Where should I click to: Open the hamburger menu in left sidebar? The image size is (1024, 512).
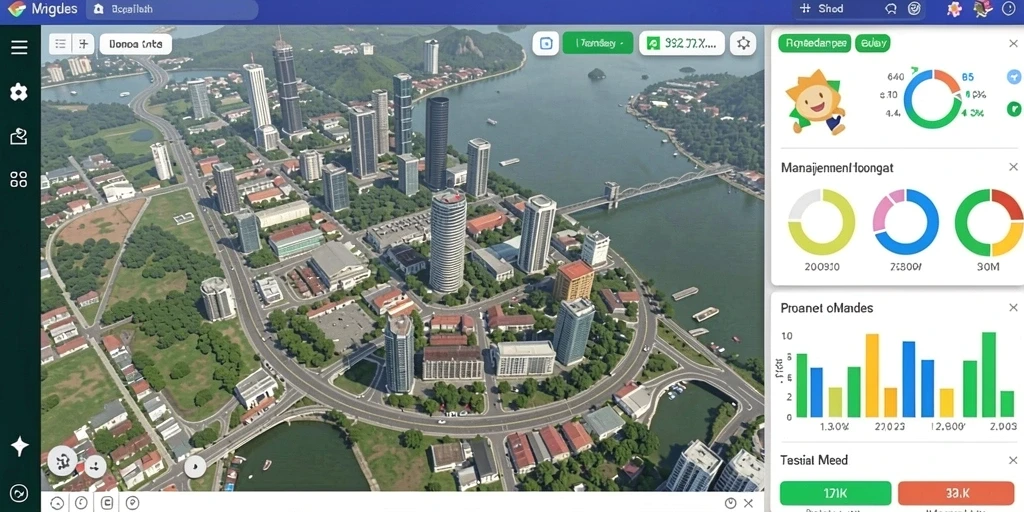(19, 47)
